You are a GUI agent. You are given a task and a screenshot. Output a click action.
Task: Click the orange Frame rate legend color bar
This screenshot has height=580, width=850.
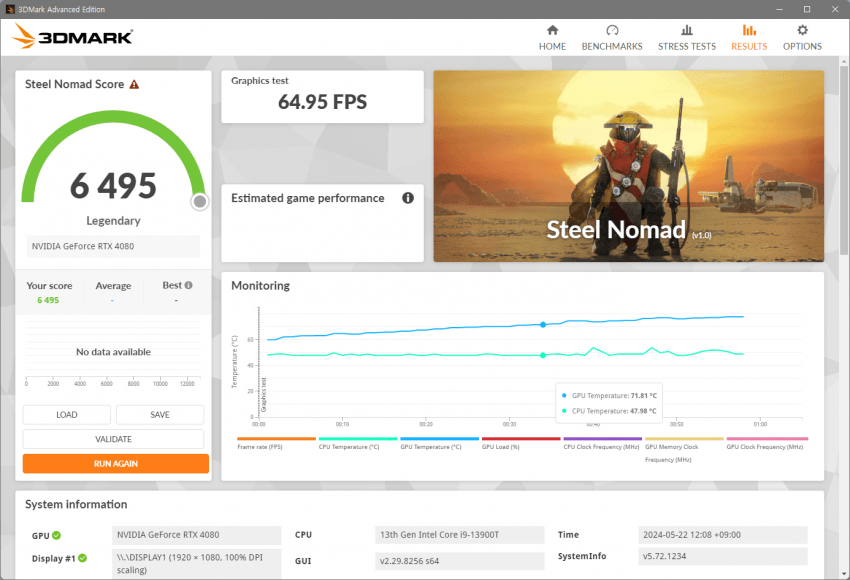pyautogui.click(x=276, y=439)
